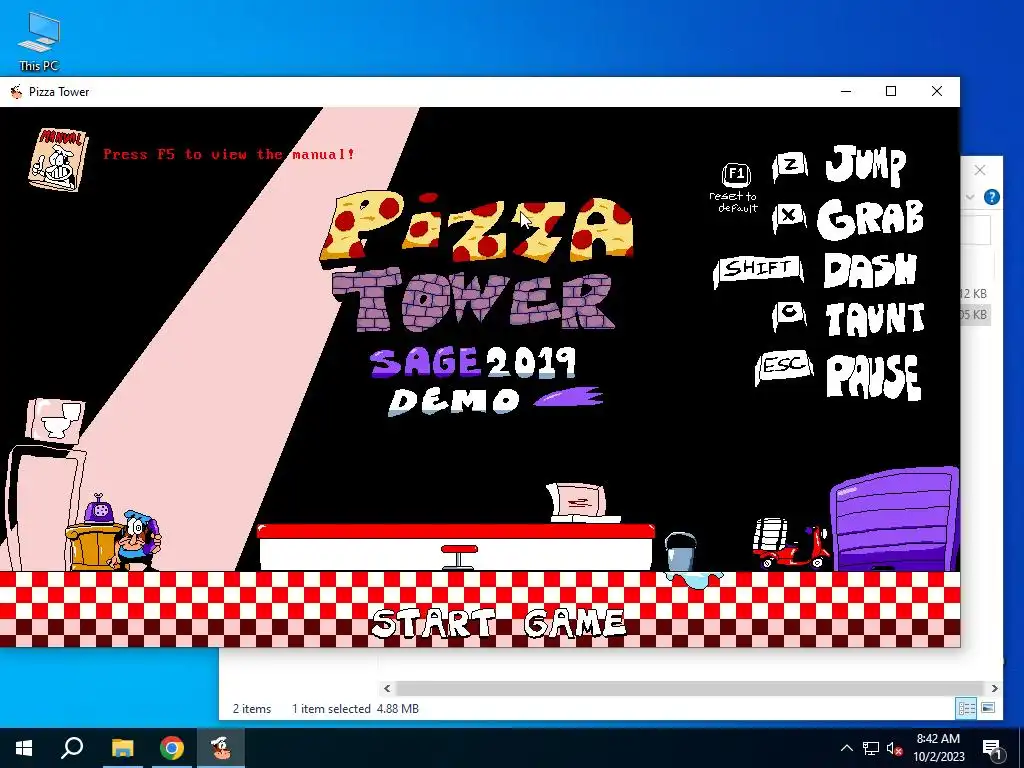Screen dimensions: 1024x768
Task: Click the Z key icon for Jump
Action: click(x=790, y=166)
